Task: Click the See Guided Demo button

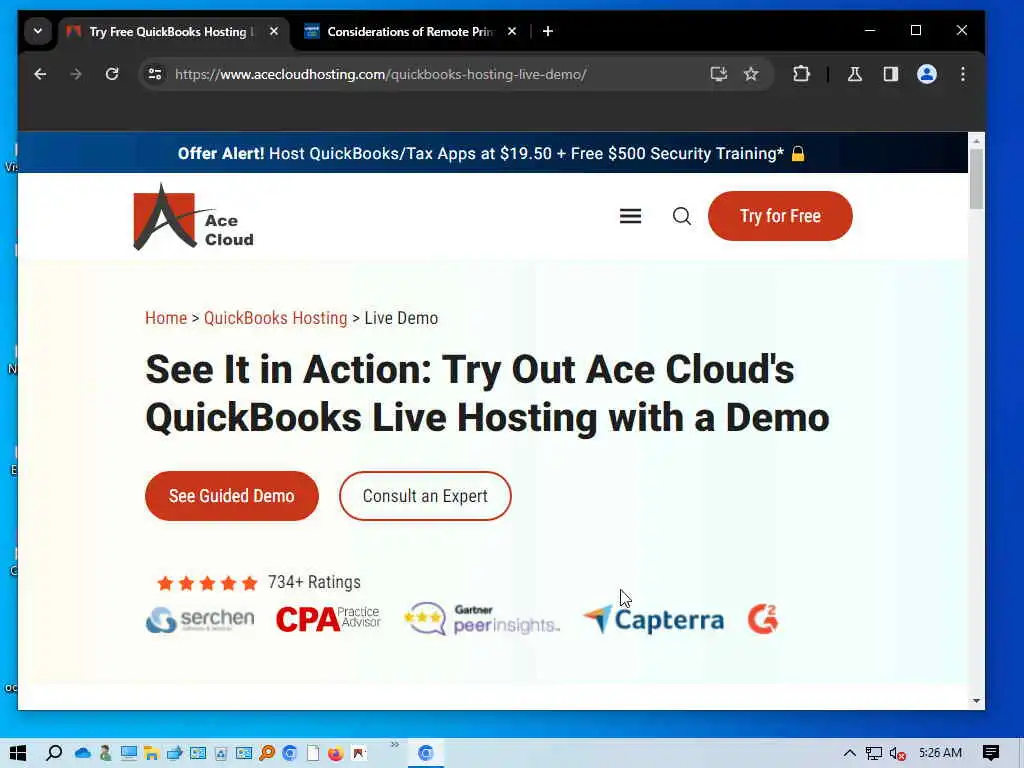Action: pos(232,496)
